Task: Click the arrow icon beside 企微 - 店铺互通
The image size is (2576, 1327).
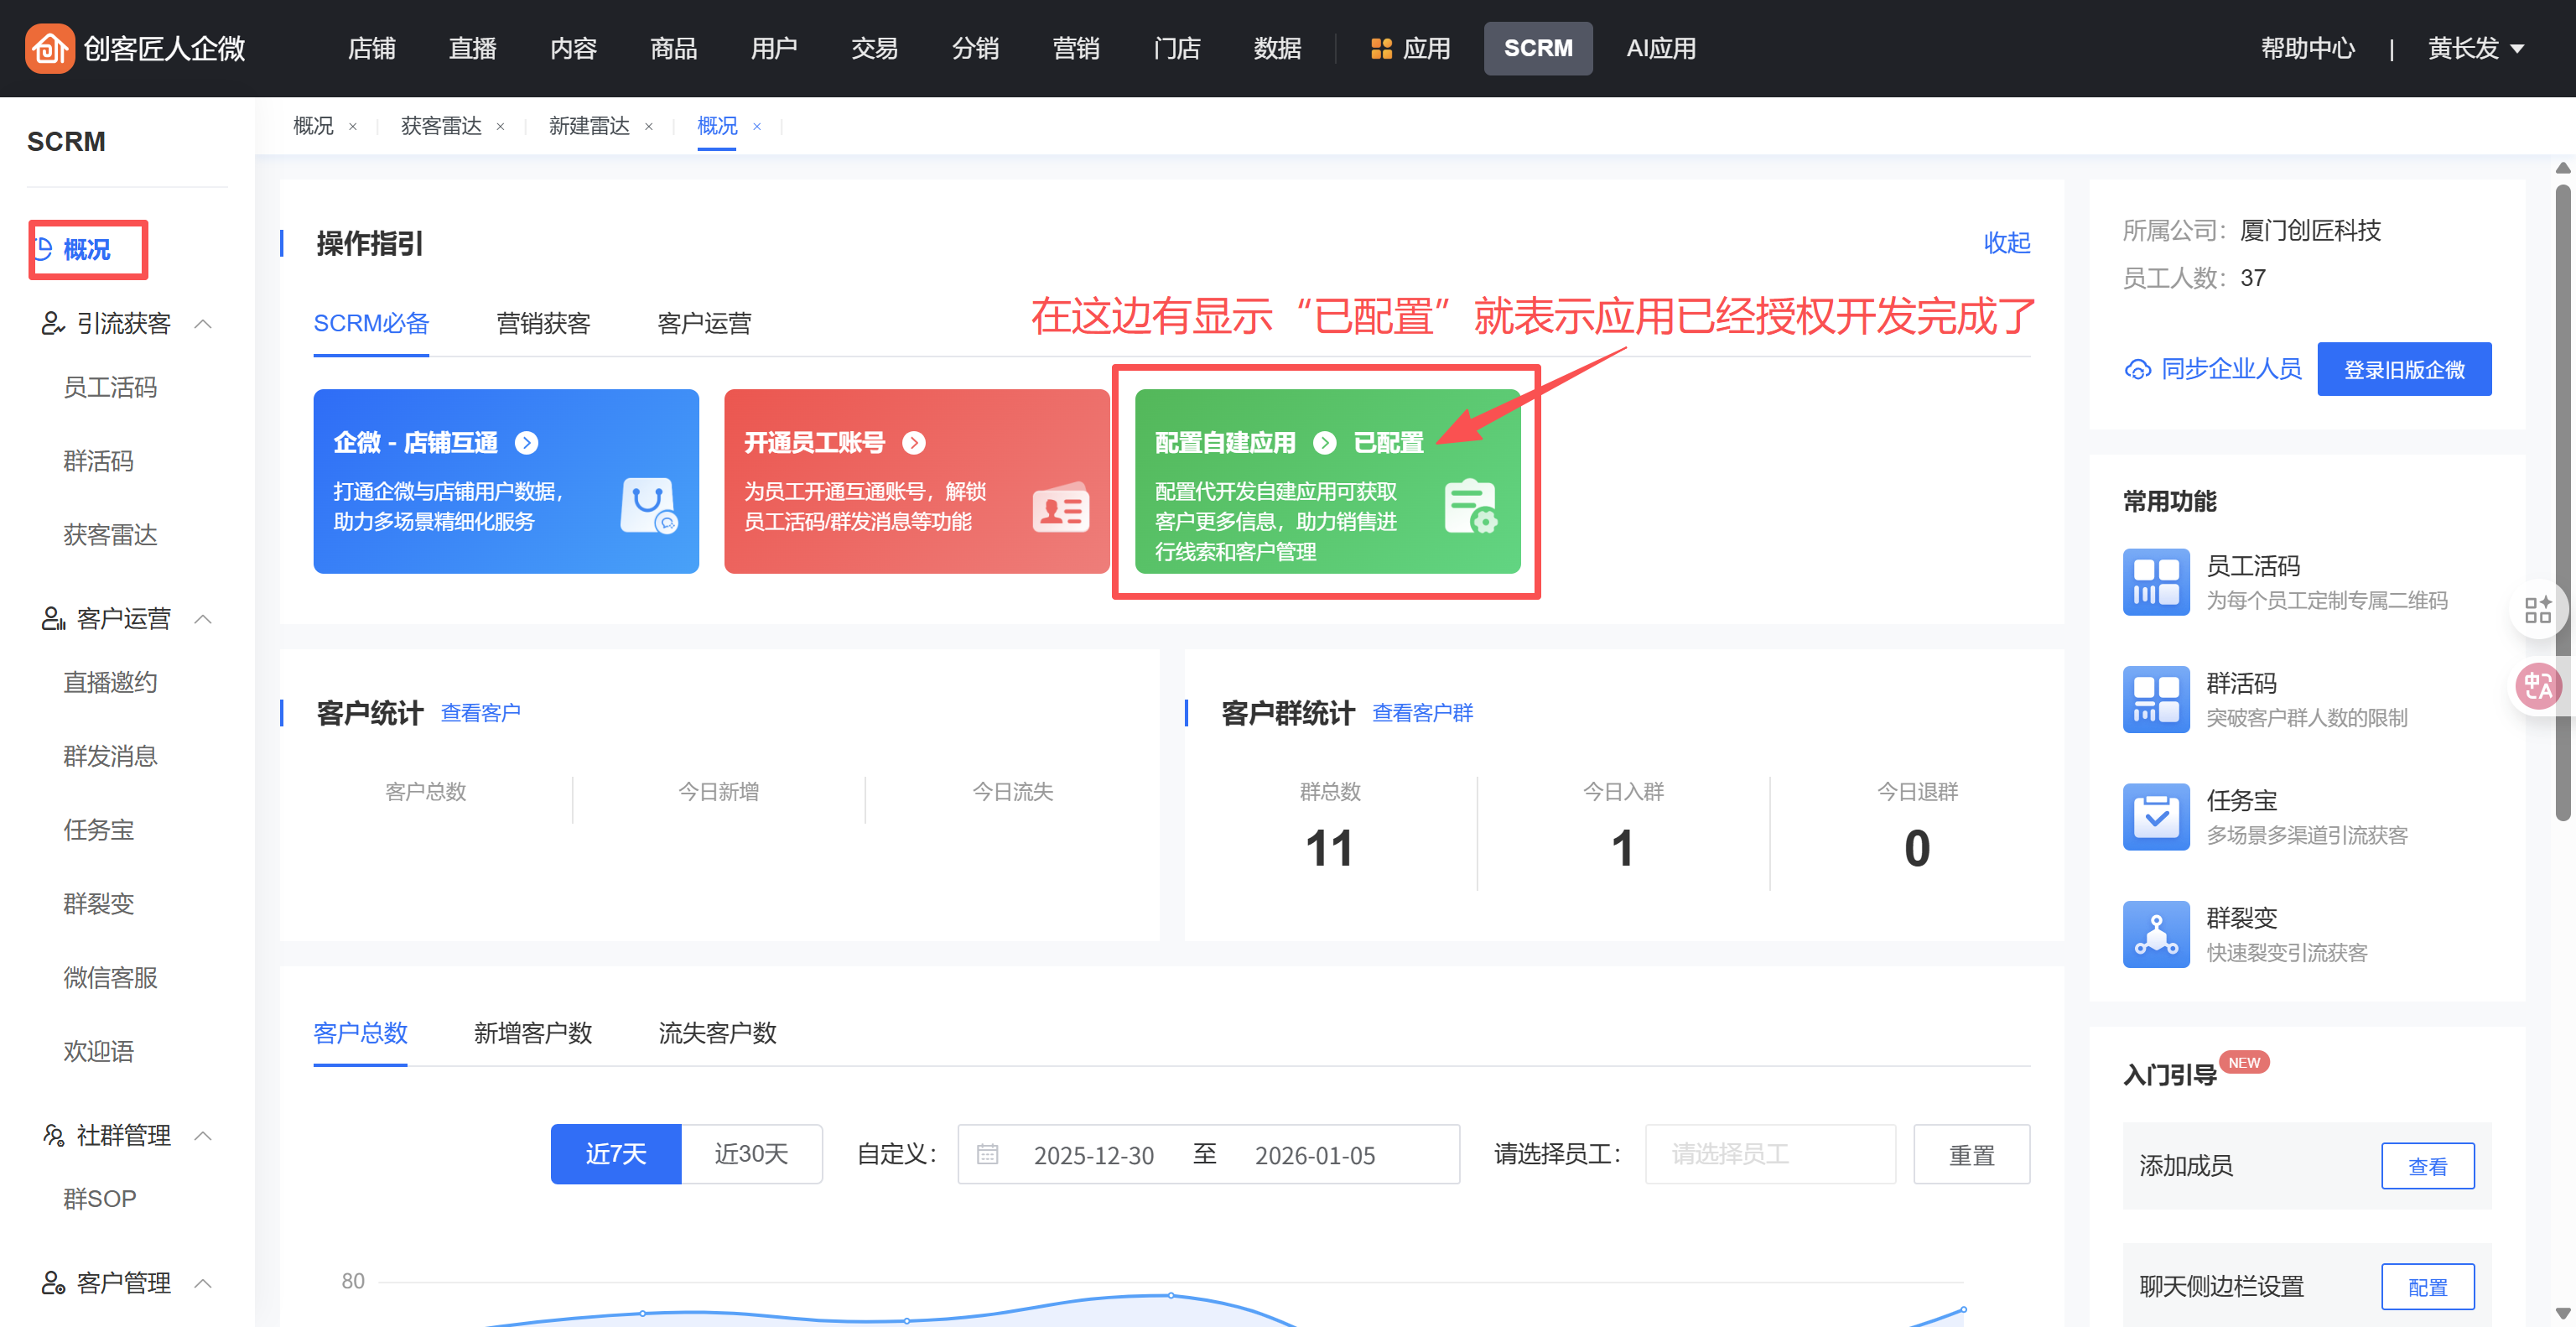Action: pos(526,443)
